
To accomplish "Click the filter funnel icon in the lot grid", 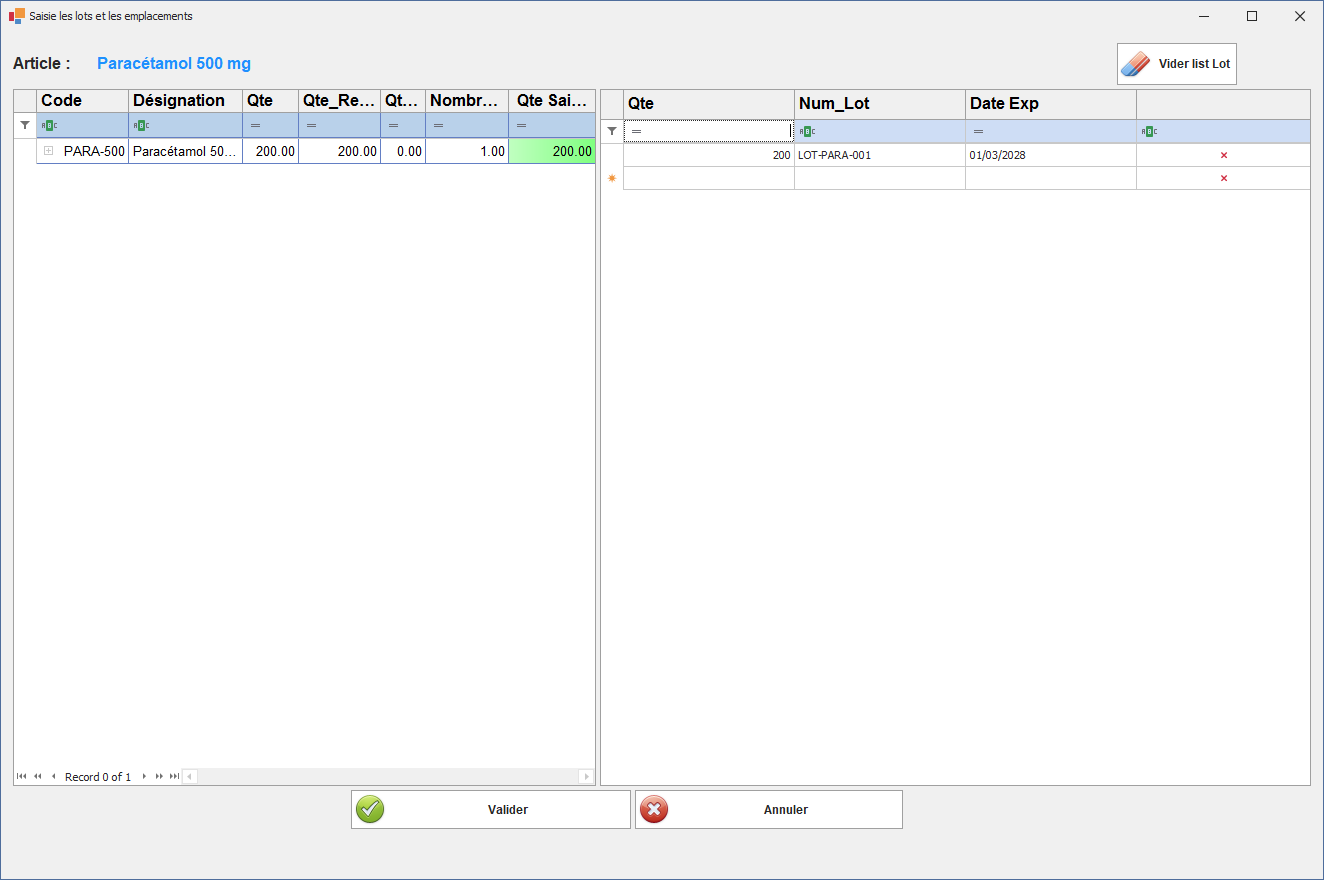I will click(612, 131).
